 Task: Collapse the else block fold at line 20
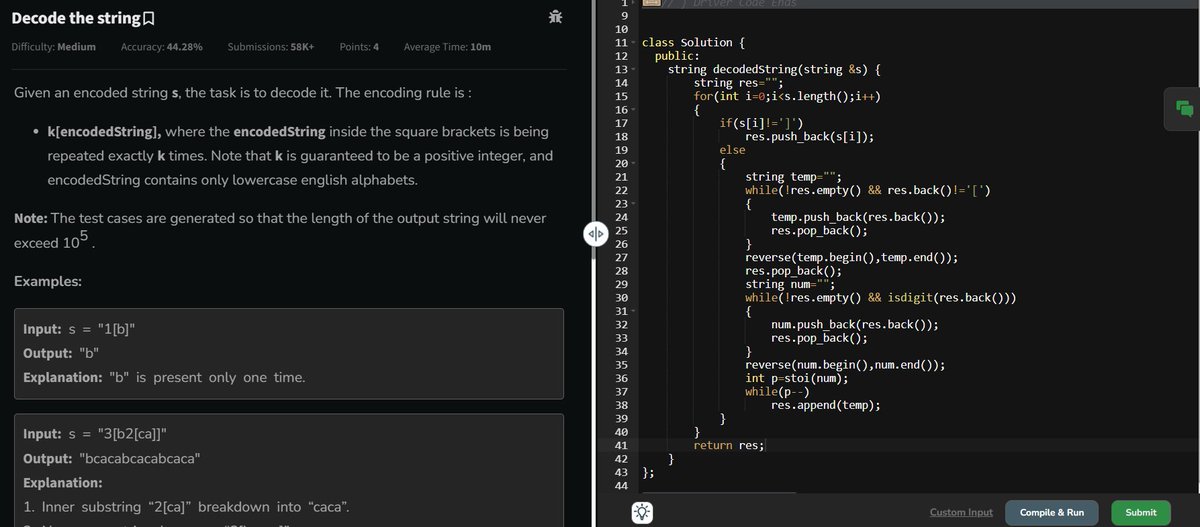click(634, 162)
